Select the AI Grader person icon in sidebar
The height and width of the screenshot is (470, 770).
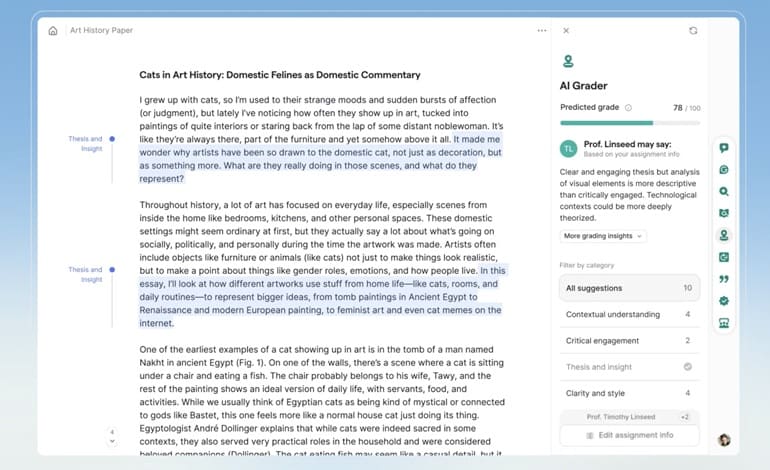tap(724, 235)
